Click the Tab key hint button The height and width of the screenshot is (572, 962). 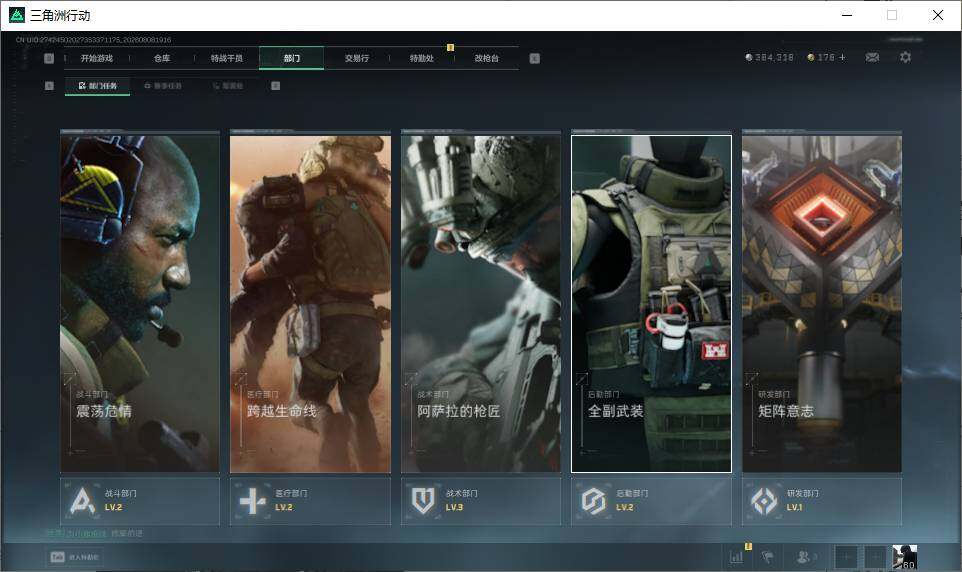pyautogui.click(x=74, y=557)
